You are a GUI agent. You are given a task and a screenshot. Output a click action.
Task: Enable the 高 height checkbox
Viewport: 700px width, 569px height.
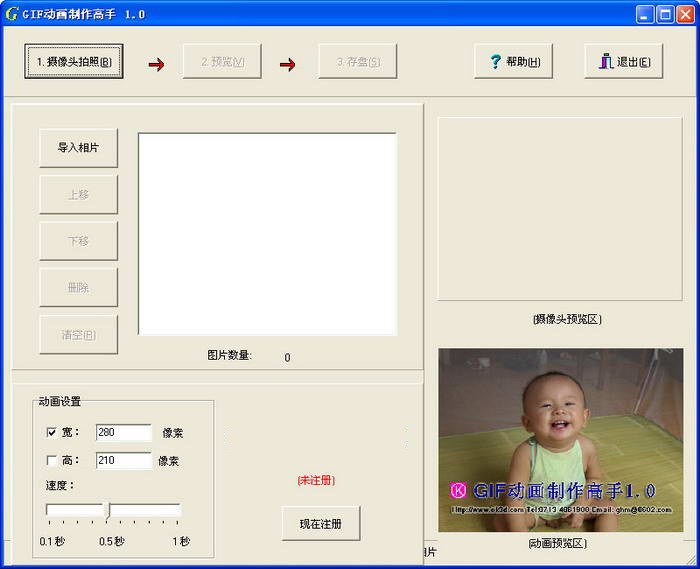[52, 461]
